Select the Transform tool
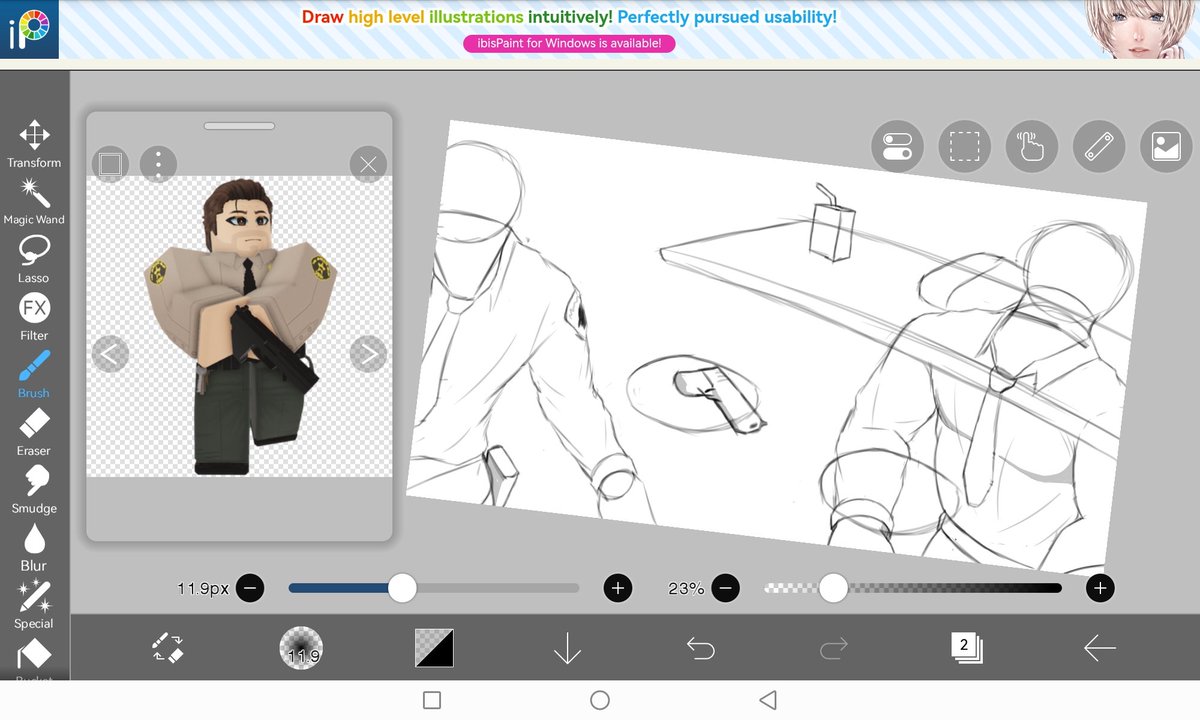Image resolution: width=1200 pixels, height=720 pixels. (x=34, y=143)
